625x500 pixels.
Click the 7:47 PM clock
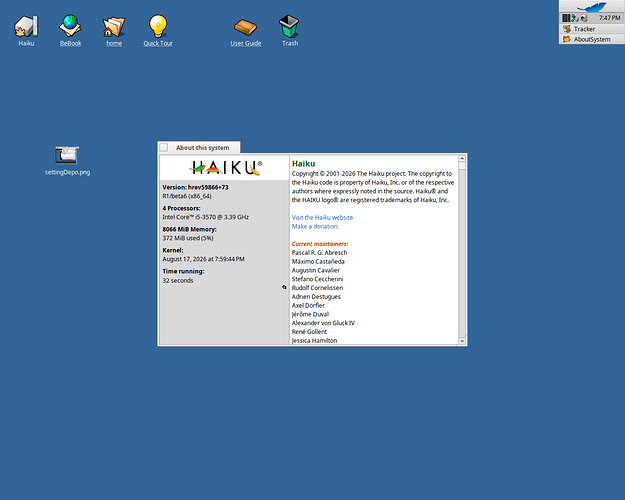[x=609, y=18]
